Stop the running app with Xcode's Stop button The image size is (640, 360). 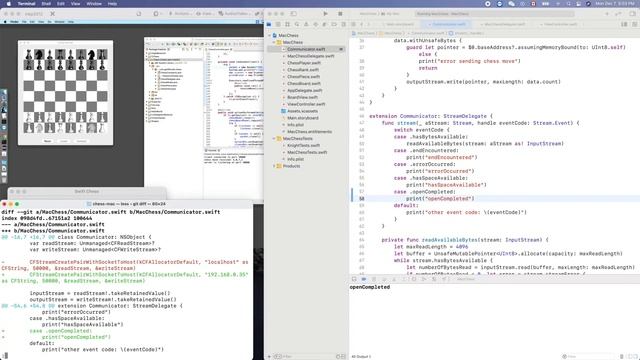340,14
